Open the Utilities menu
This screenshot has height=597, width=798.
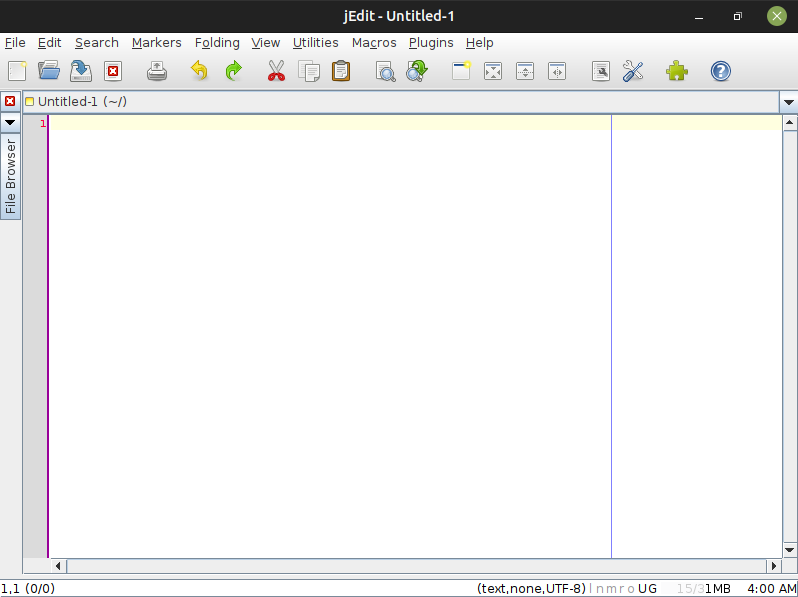tap(316, 43)
